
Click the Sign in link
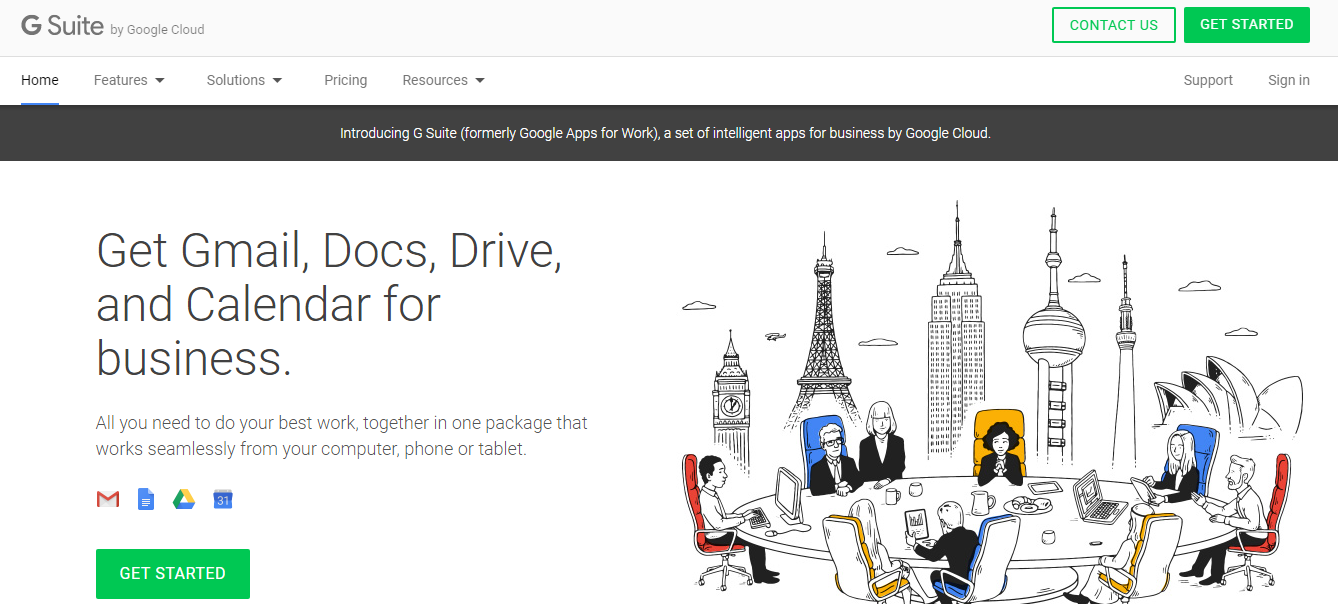click(1288, 80)
